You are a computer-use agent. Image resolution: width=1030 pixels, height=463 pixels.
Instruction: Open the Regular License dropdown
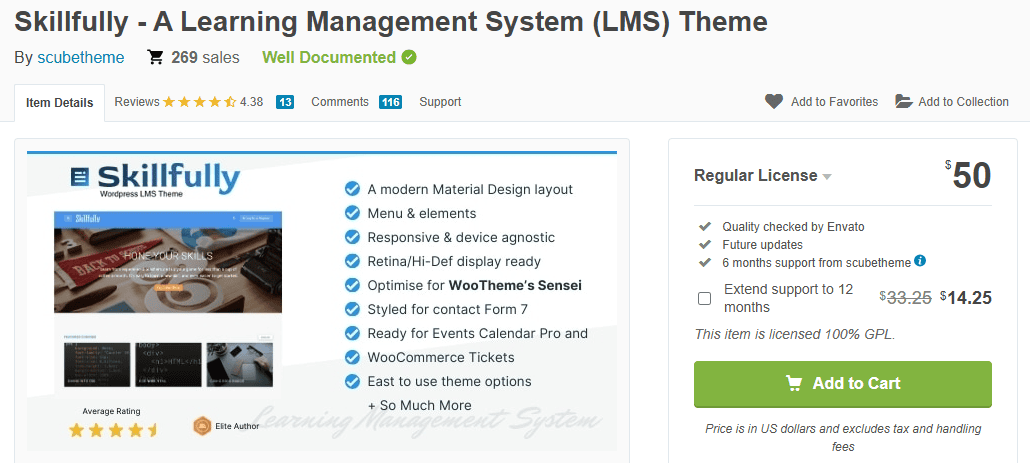point(763,175)
